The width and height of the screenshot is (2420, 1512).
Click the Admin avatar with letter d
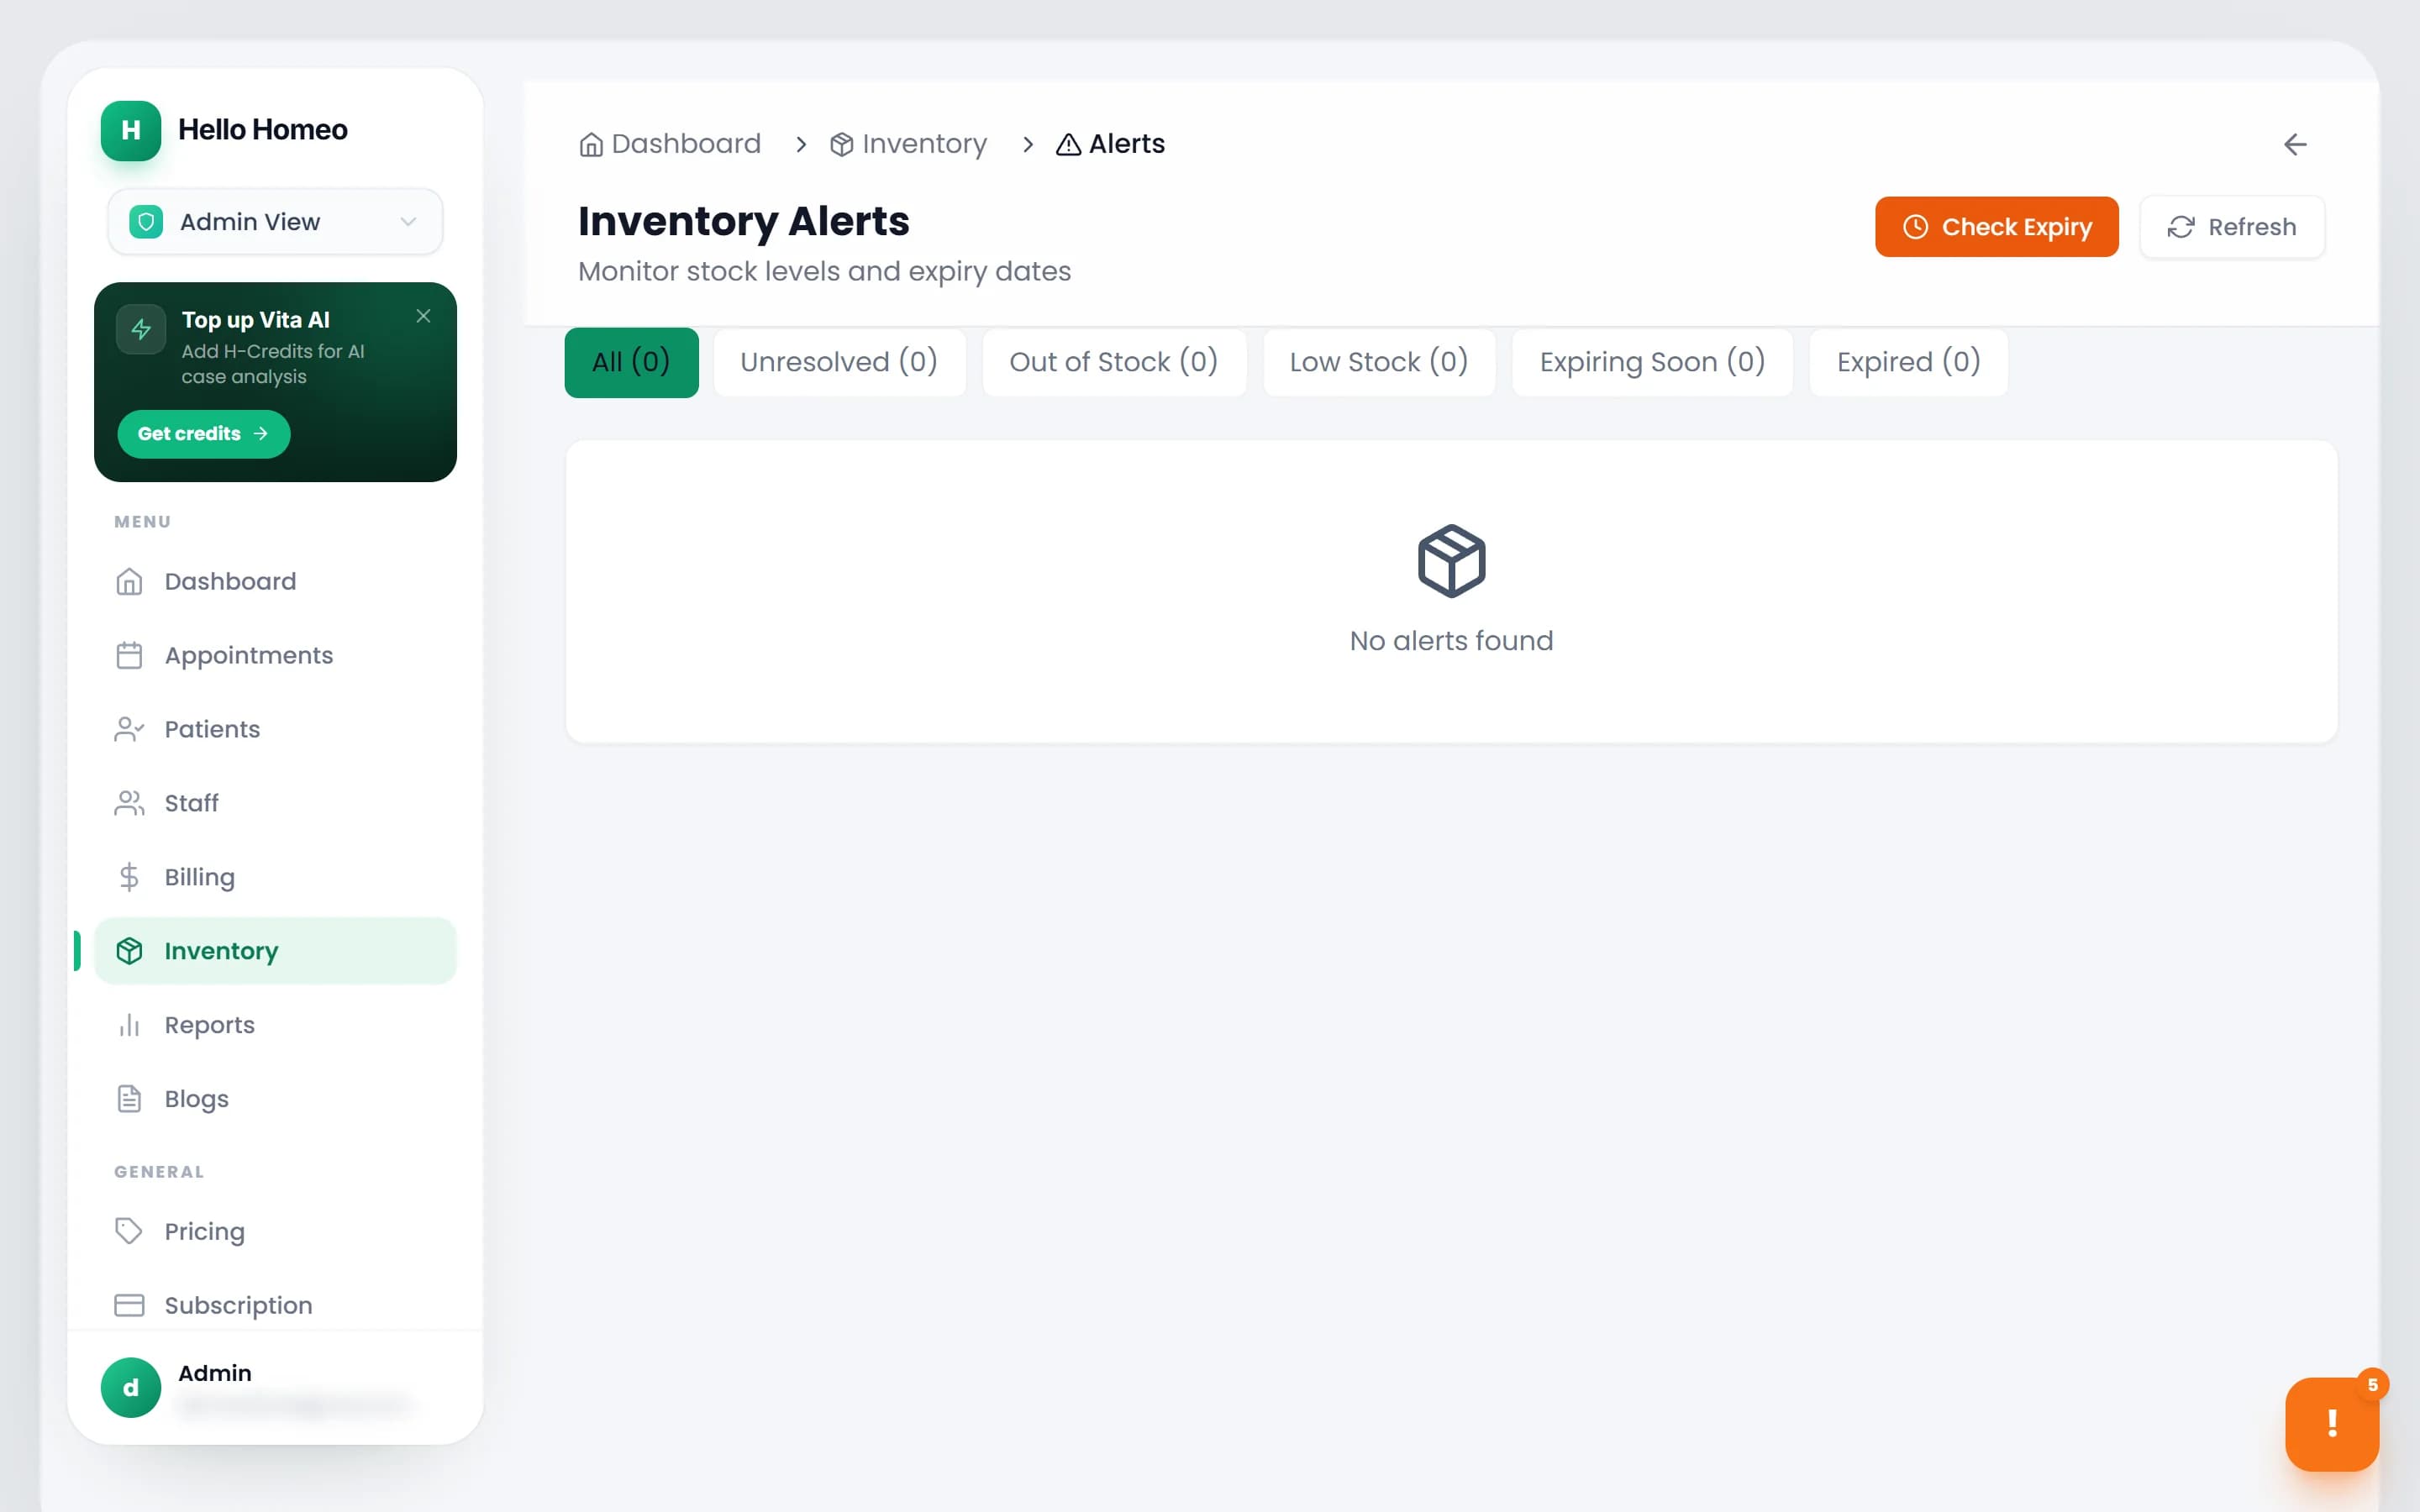[x=131, y=1387]
